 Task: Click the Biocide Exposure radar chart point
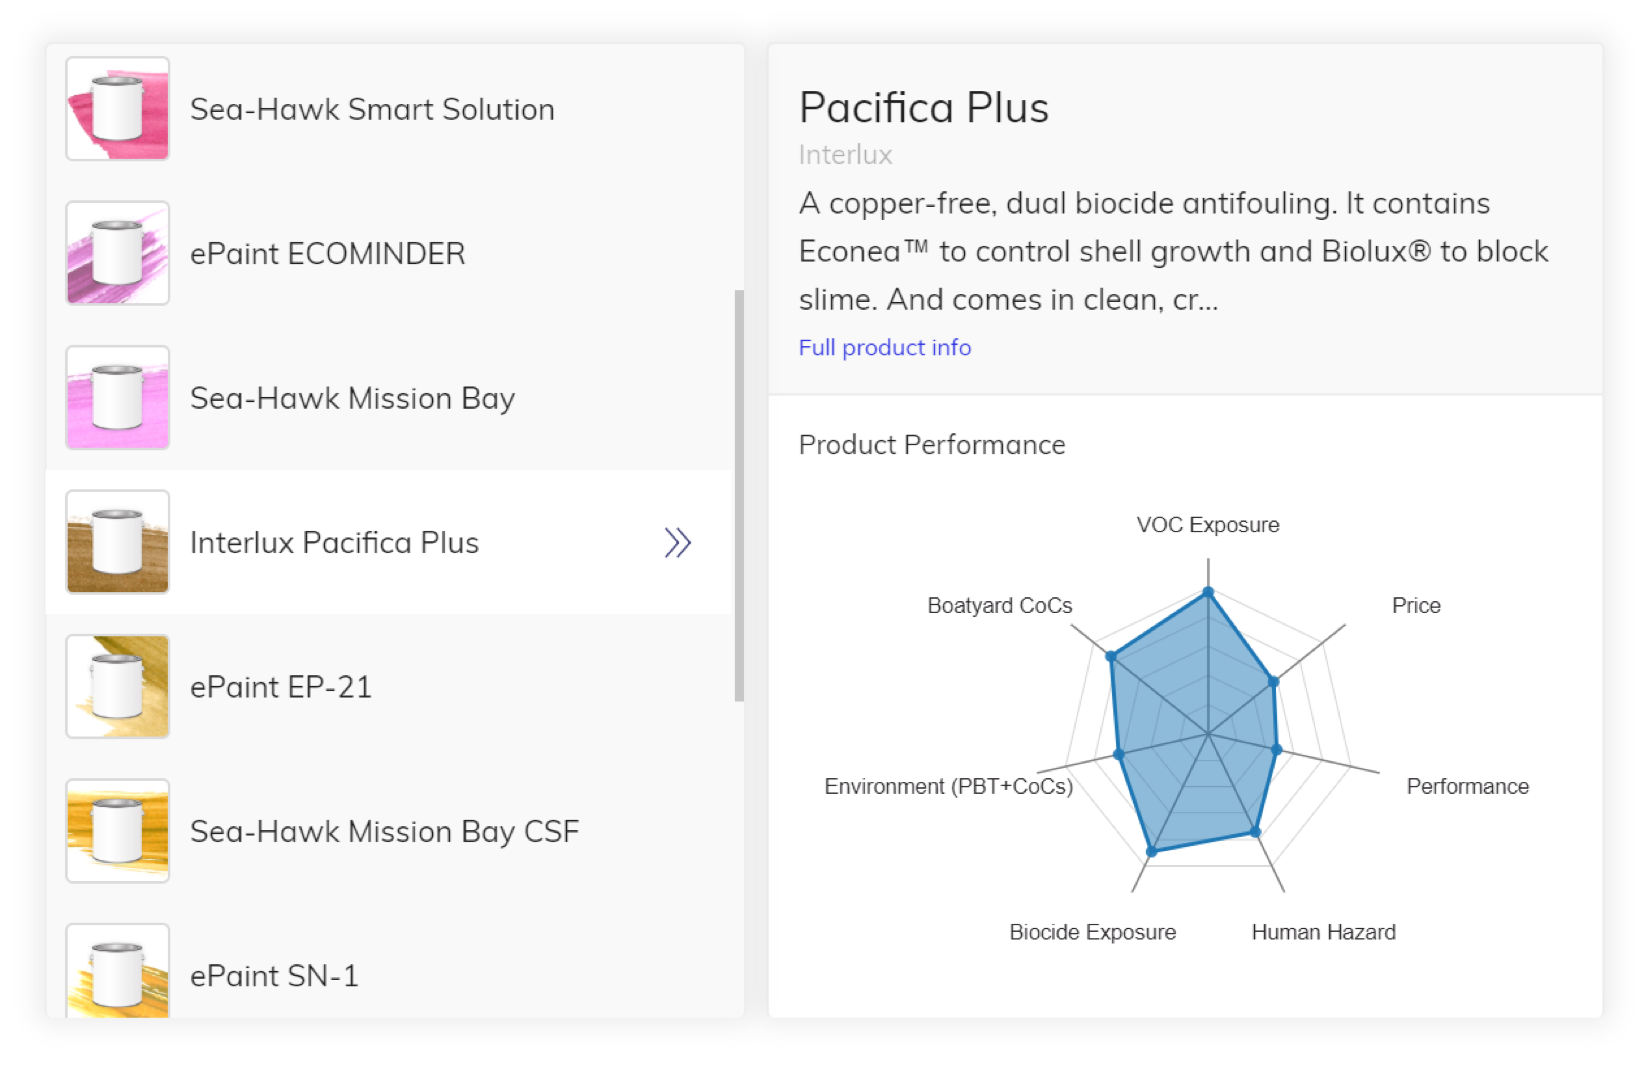[1152, 851]
